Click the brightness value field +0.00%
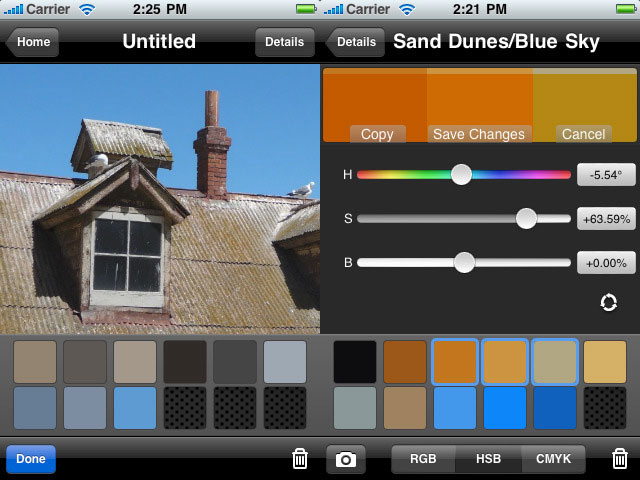 (x=606, y=263)
